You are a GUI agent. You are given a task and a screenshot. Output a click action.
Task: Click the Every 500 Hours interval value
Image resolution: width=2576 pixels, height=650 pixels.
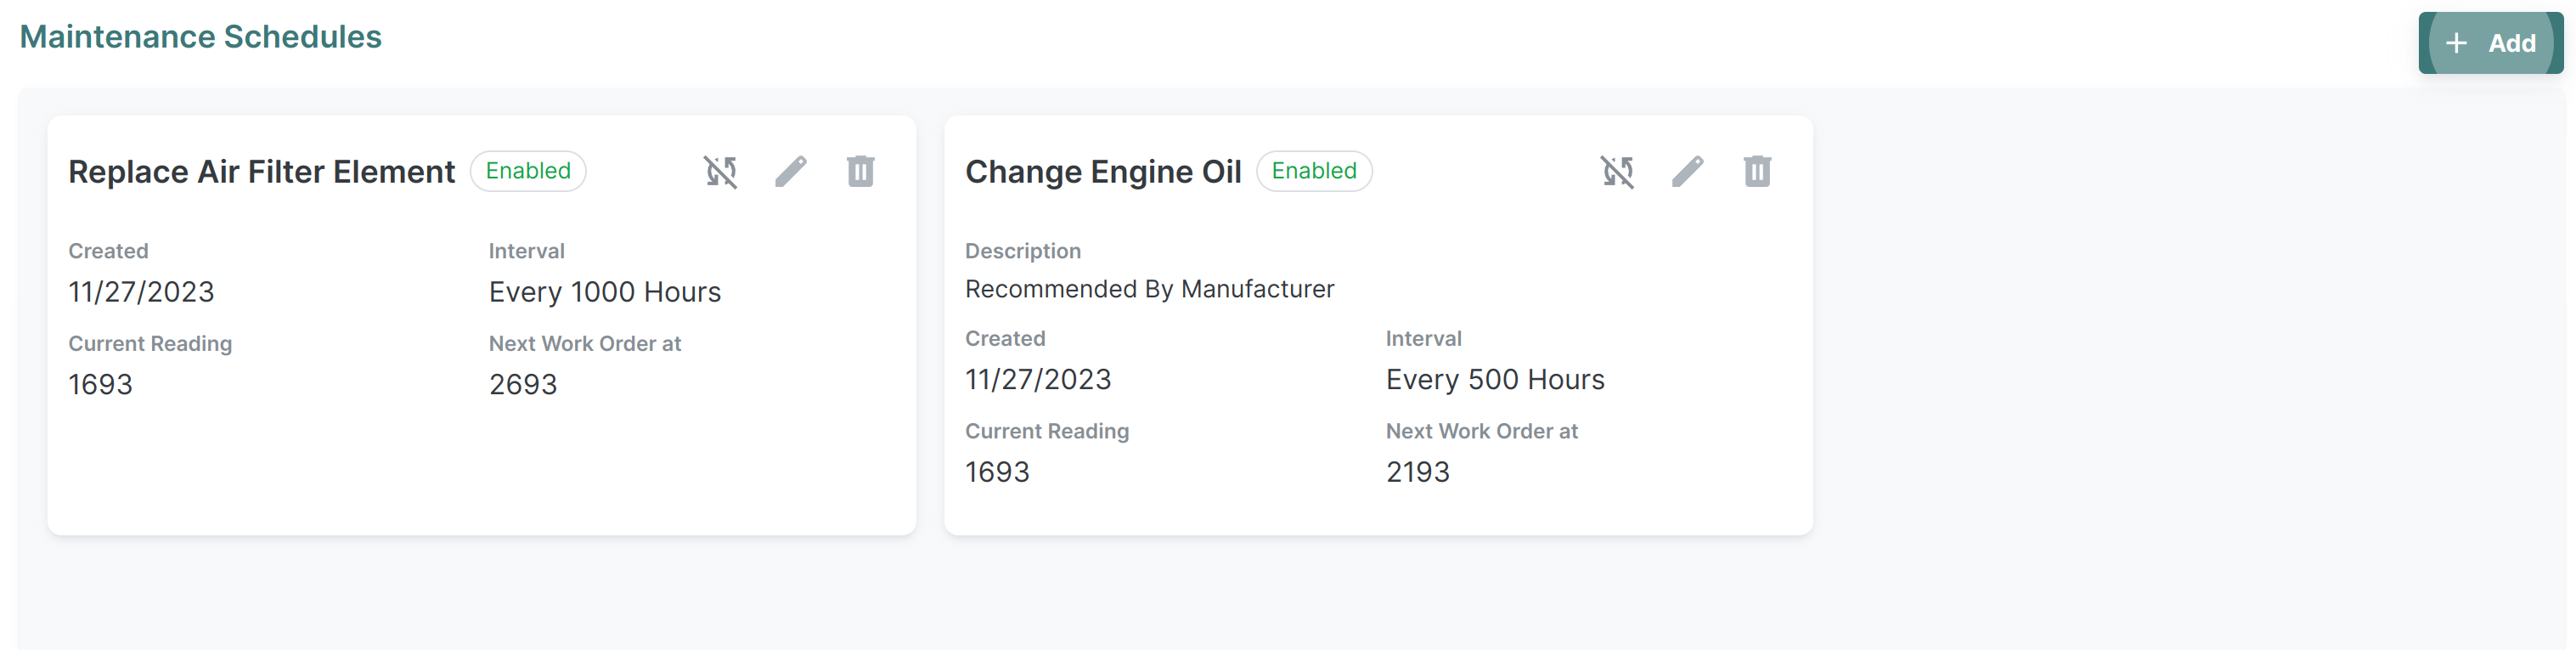1495,380
